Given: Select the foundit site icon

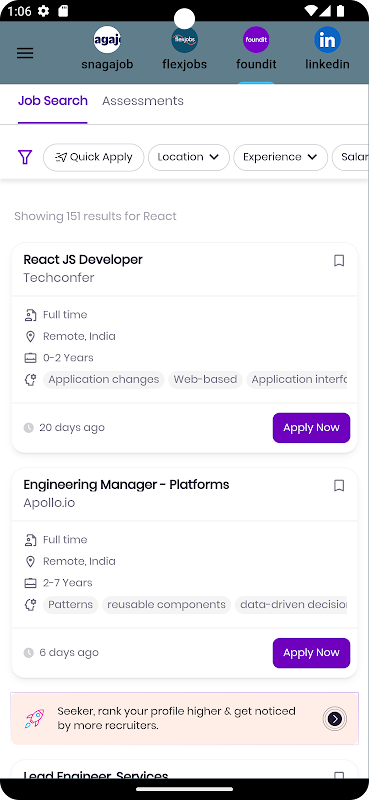Looking at the screenshot, I should click(256, 40).
